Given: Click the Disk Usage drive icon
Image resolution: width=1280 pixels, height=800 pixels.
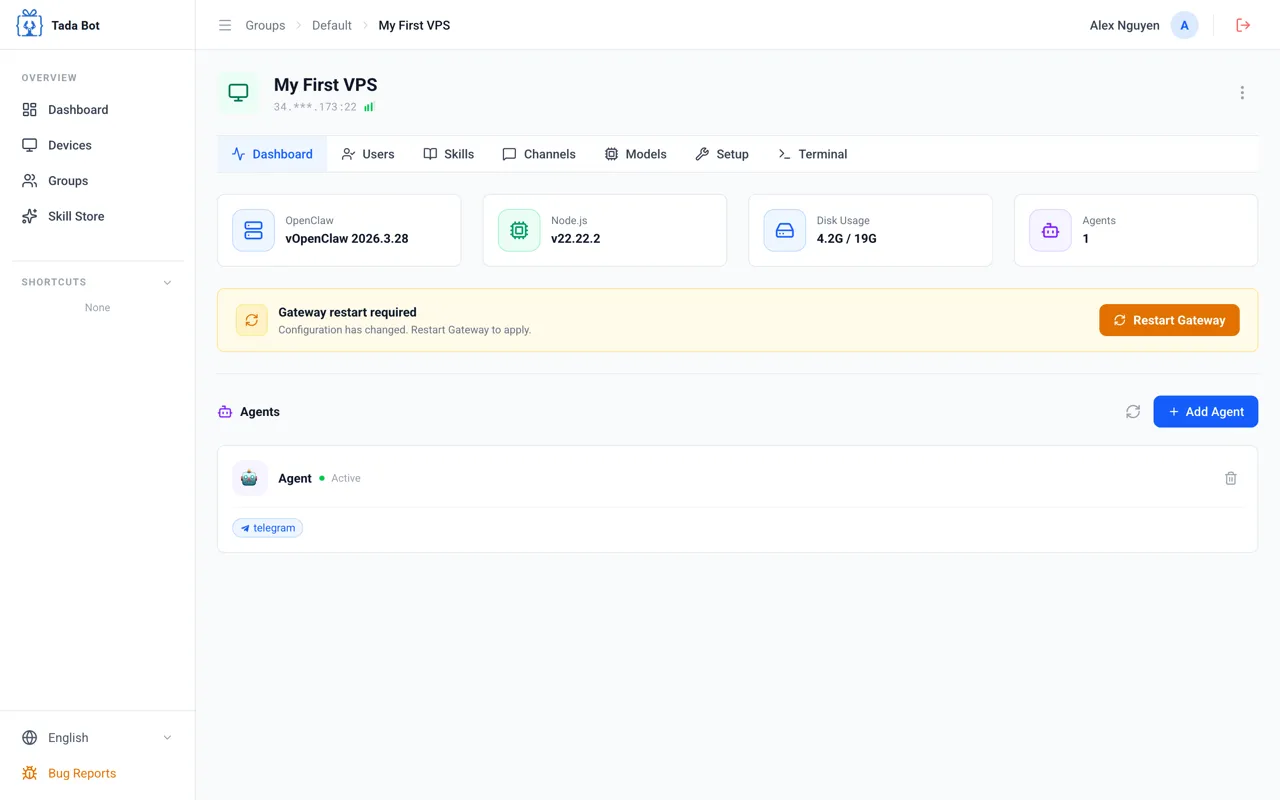Looking at the screenshot, I should coord(785,230).
